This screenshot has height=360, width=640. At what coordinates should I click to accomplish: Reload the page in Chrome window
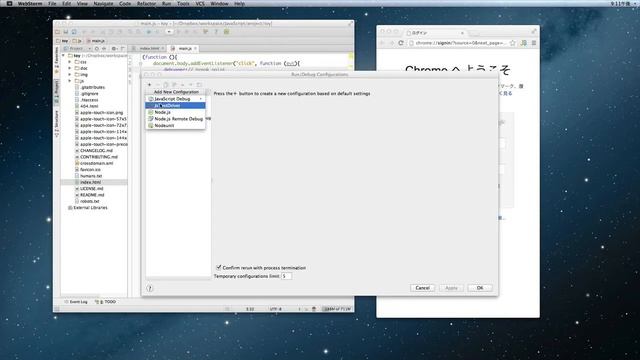(401, 43)
